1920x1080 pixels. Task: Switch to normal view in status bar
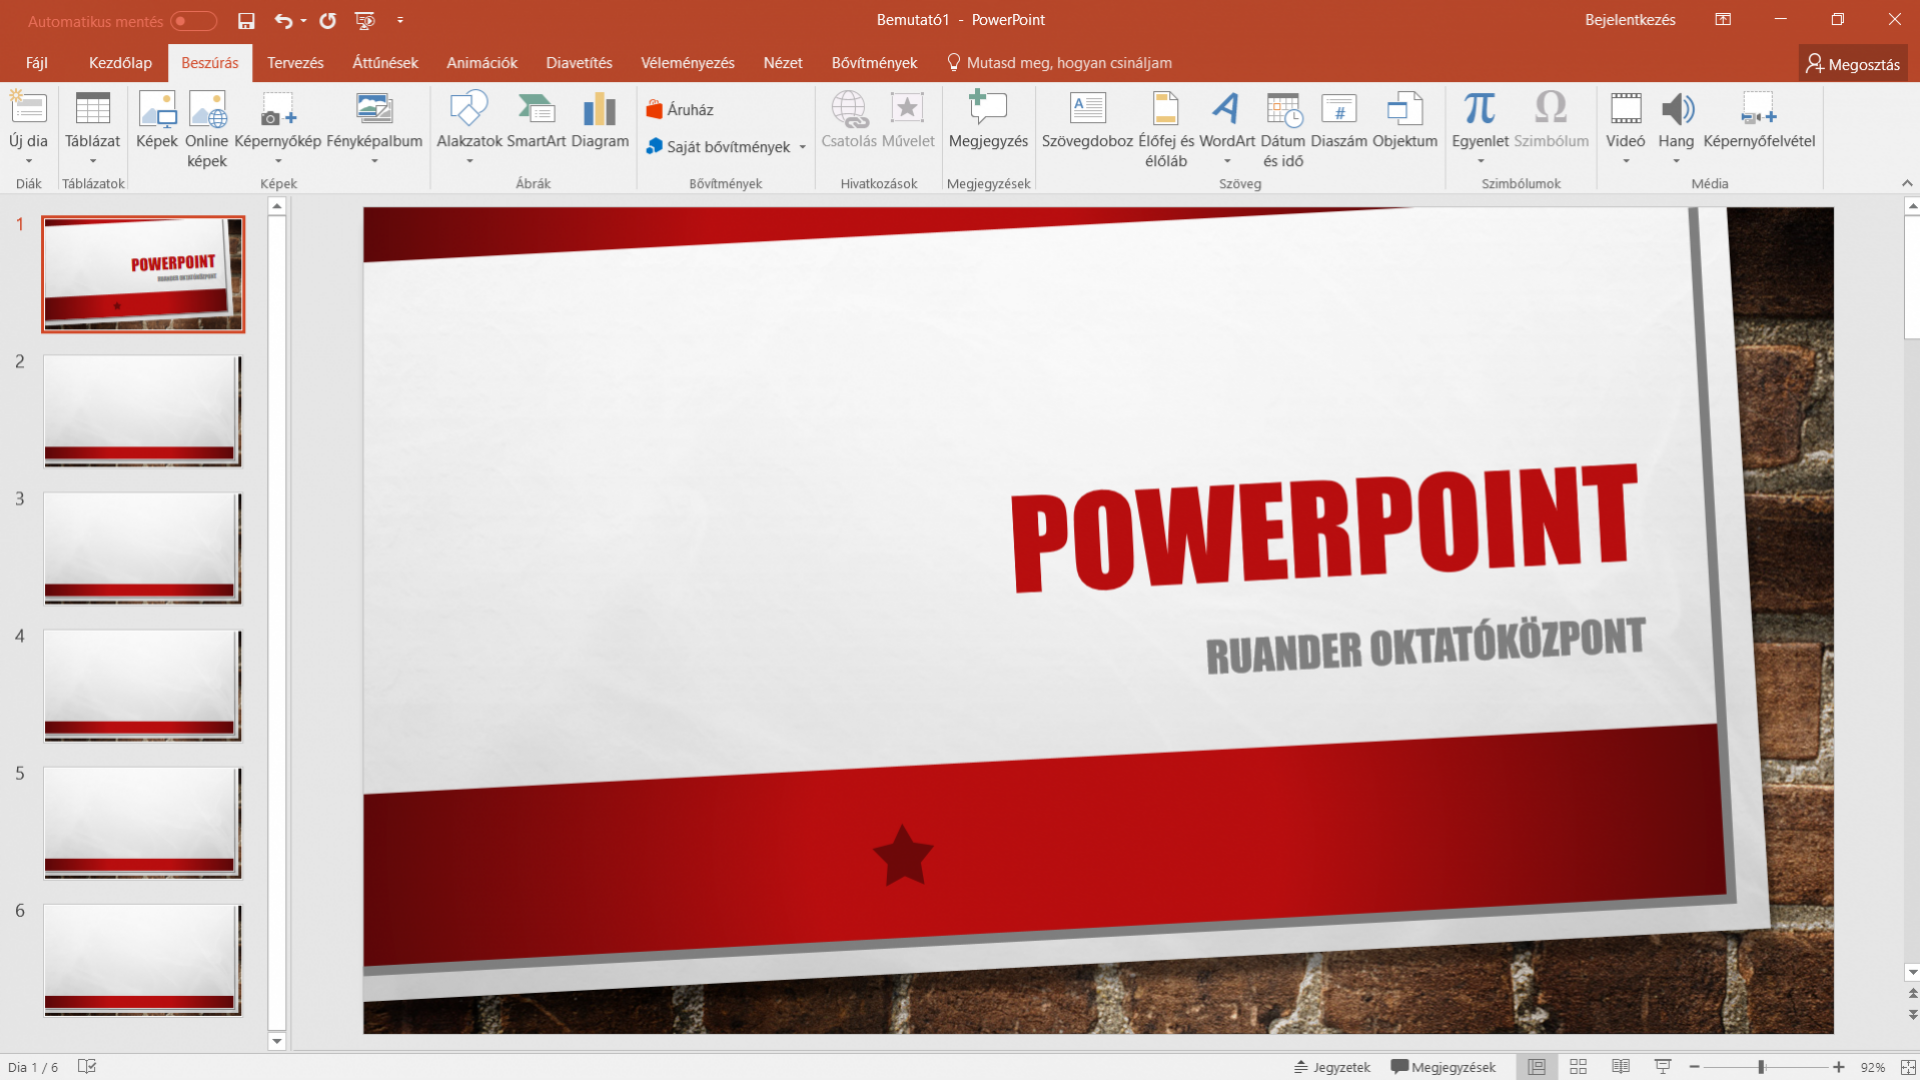coord(1537,1067)
